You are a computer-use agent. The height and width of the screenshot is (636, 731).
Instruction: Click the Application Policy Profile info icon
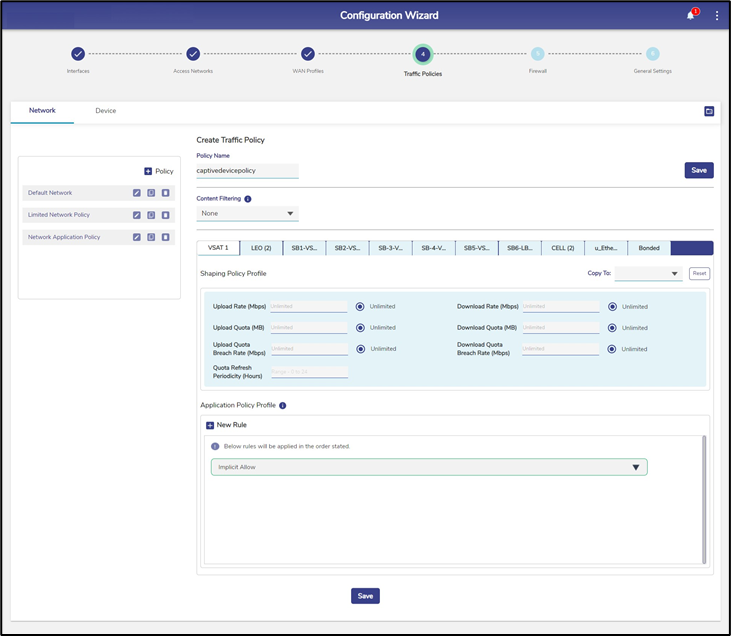283,406
